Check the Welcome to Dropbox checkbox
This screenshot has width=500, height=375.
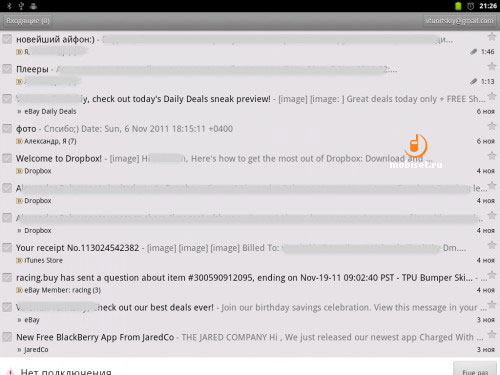tap(7, 158)
